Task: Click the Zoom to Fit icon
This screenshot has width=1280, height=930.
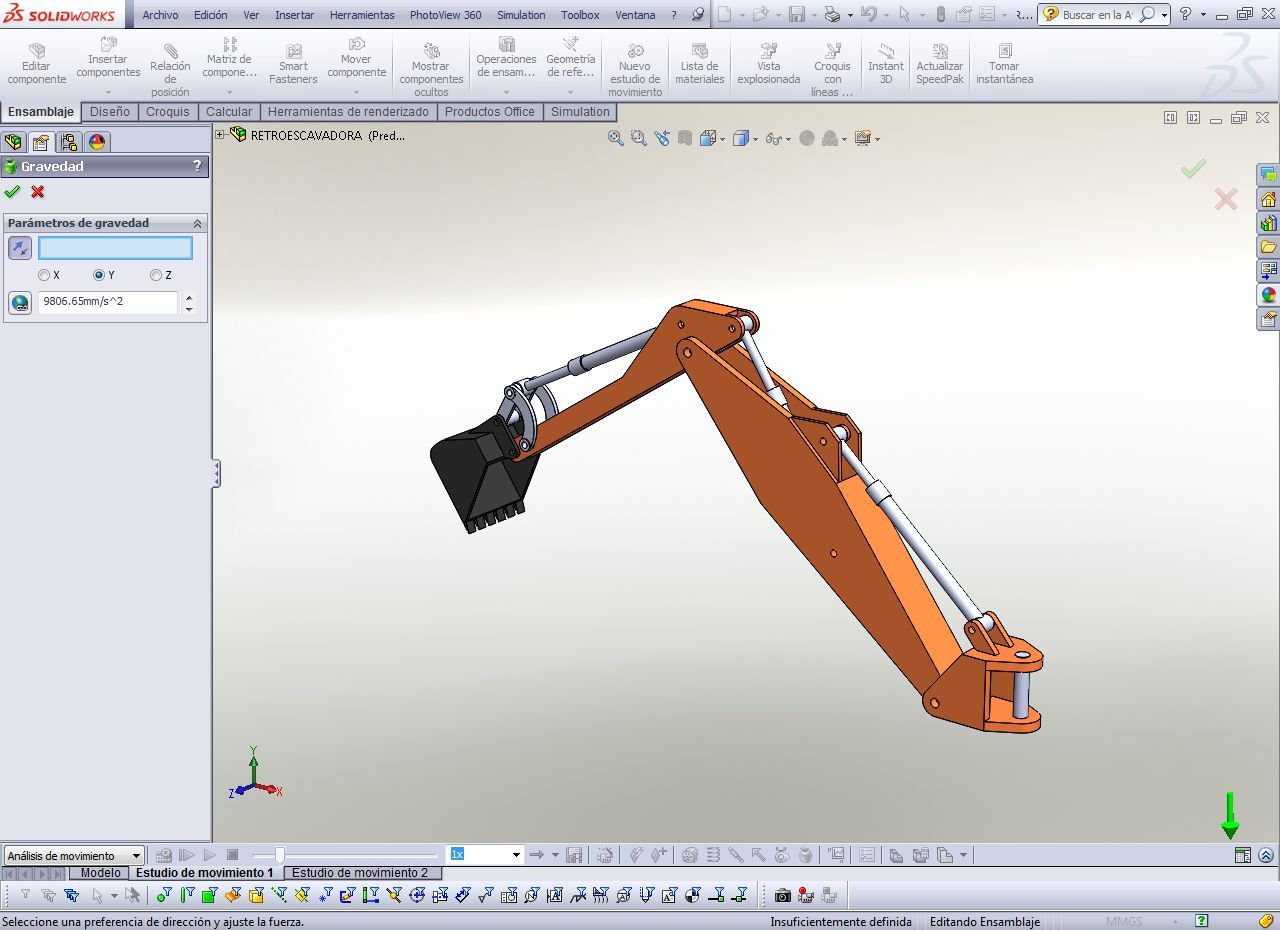Action: click(616, 138)
